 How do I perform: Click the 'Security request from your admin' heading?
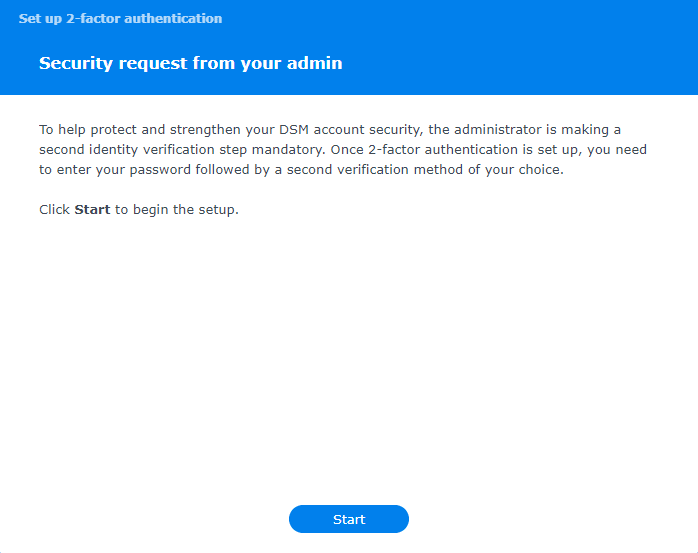[x=190, y=63]
